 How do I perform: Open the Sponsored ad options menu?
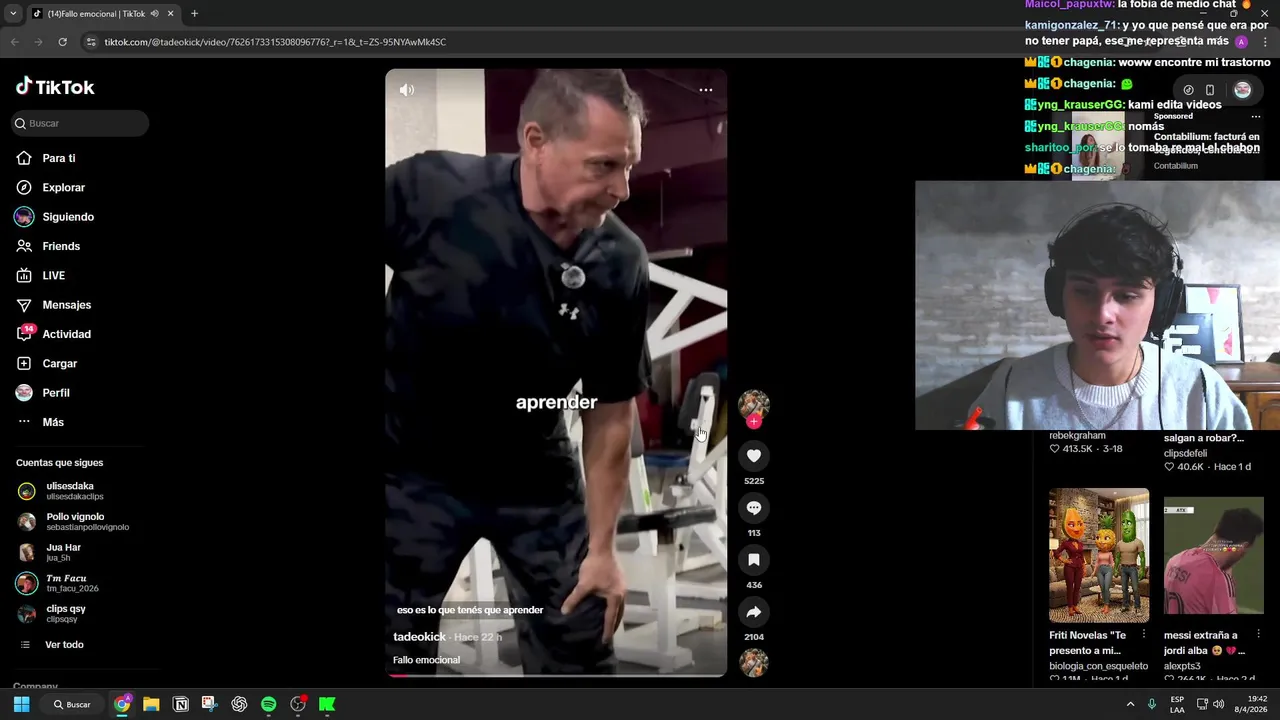(1256, 116)
